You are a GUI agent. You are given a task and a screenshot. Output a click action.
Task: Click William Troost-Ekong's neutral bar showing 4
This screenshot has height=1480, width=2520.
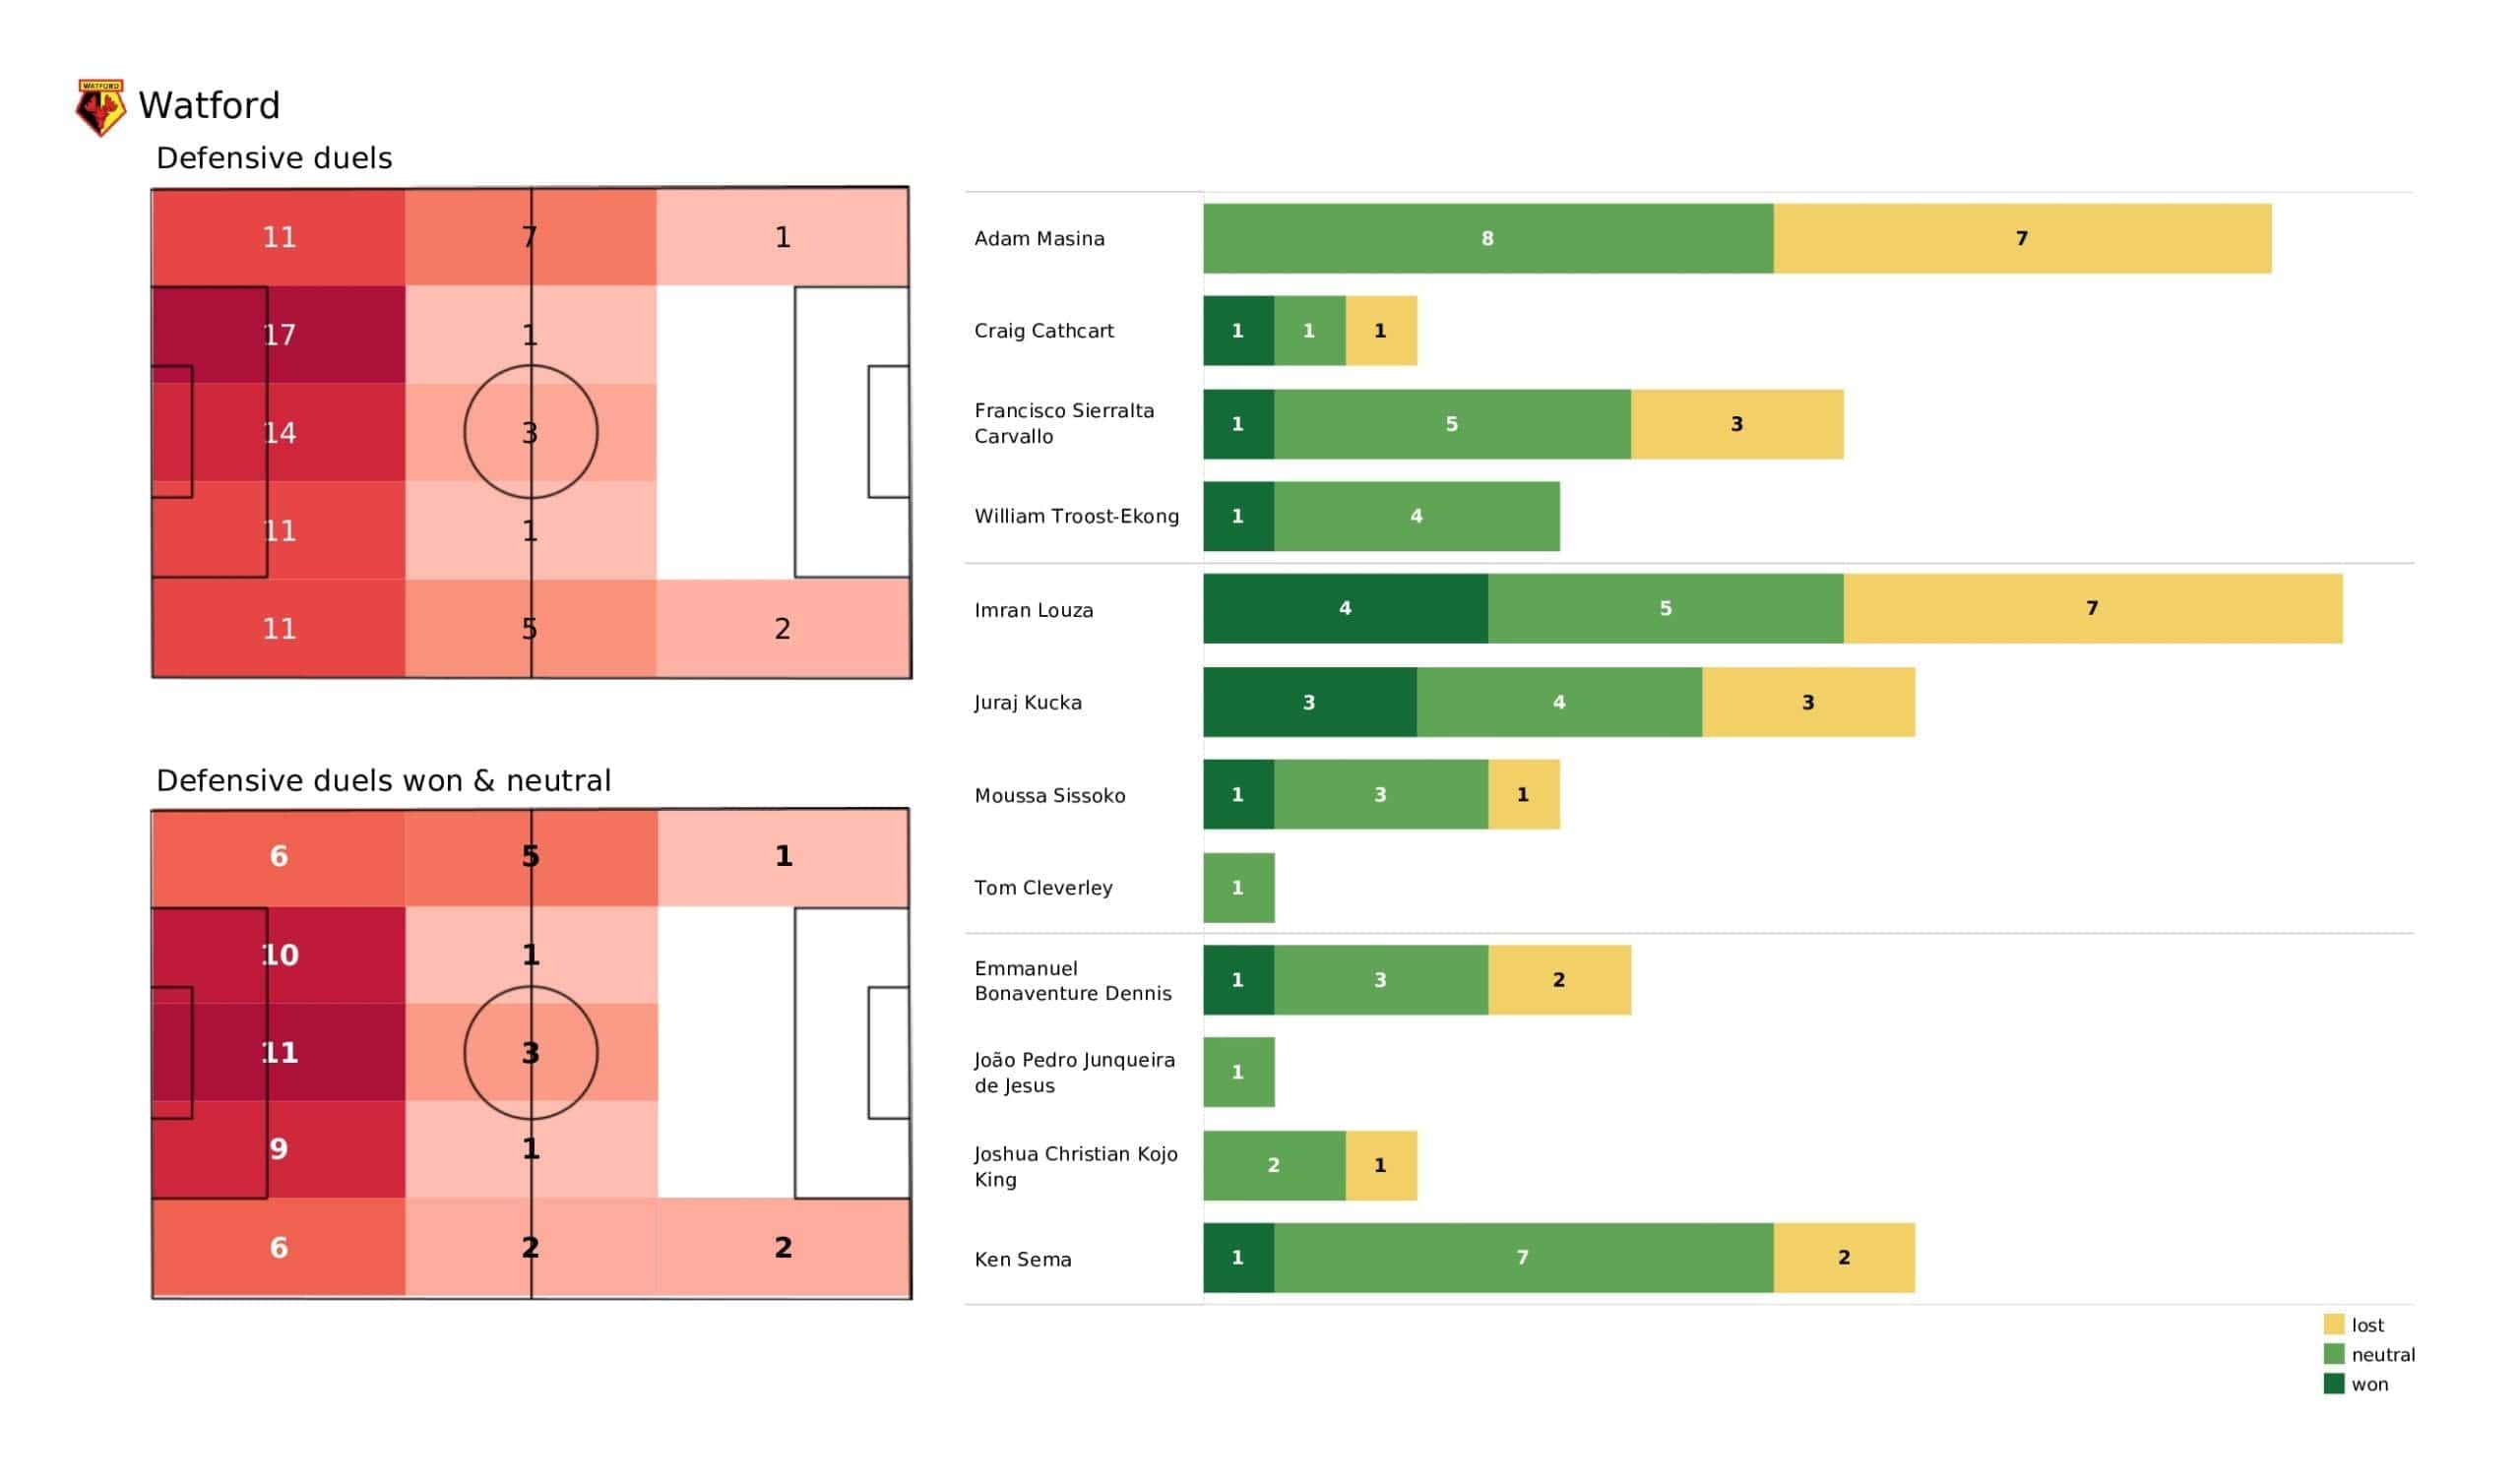pyautogui.click(x=1416, y=517)
